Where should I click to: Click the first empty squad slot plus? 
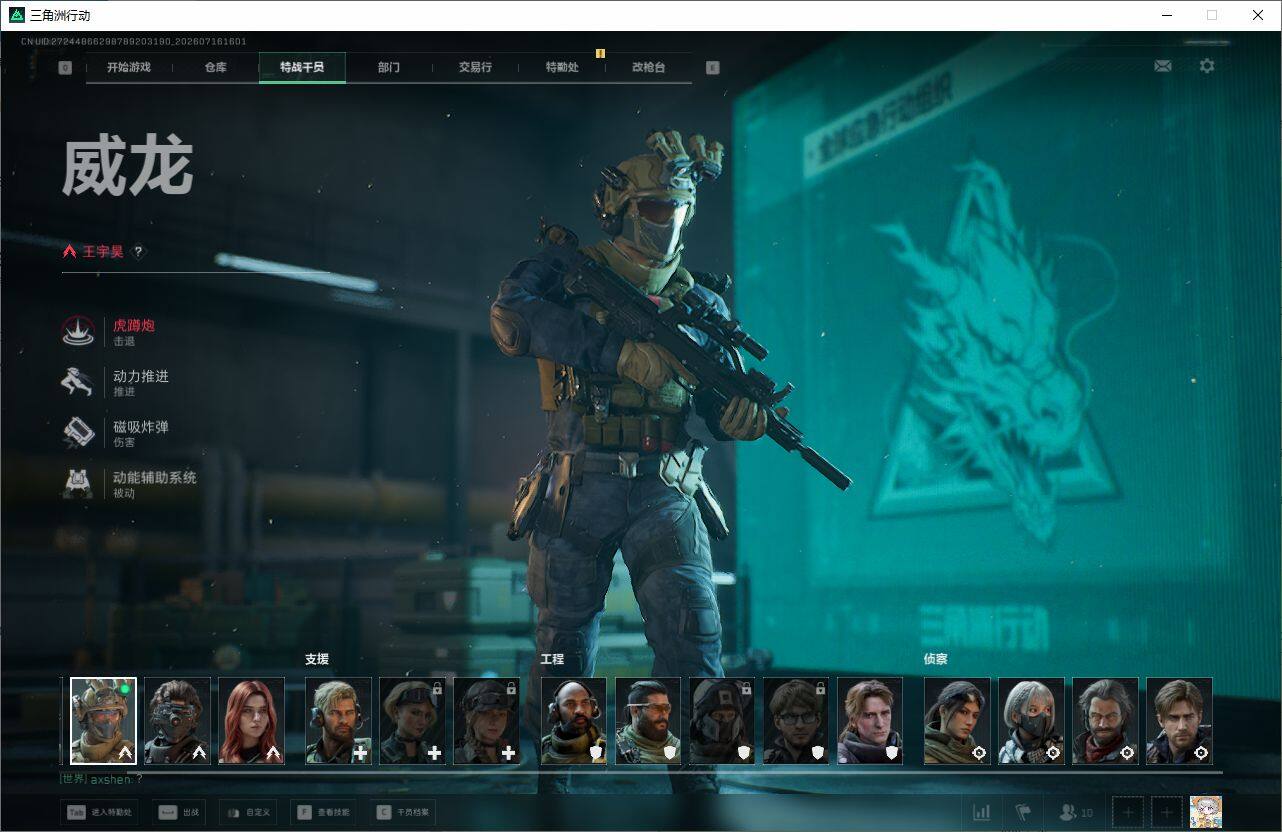click(x=1128, y=812)
